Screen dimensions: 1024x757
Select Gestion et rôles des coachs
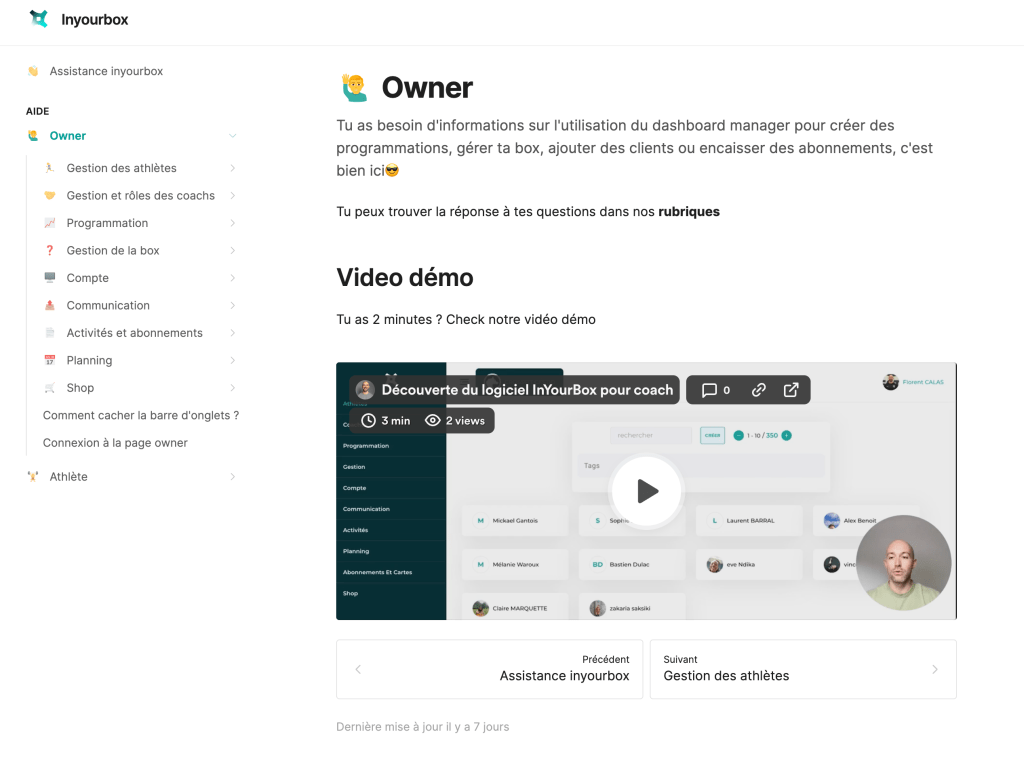point(140,195)
